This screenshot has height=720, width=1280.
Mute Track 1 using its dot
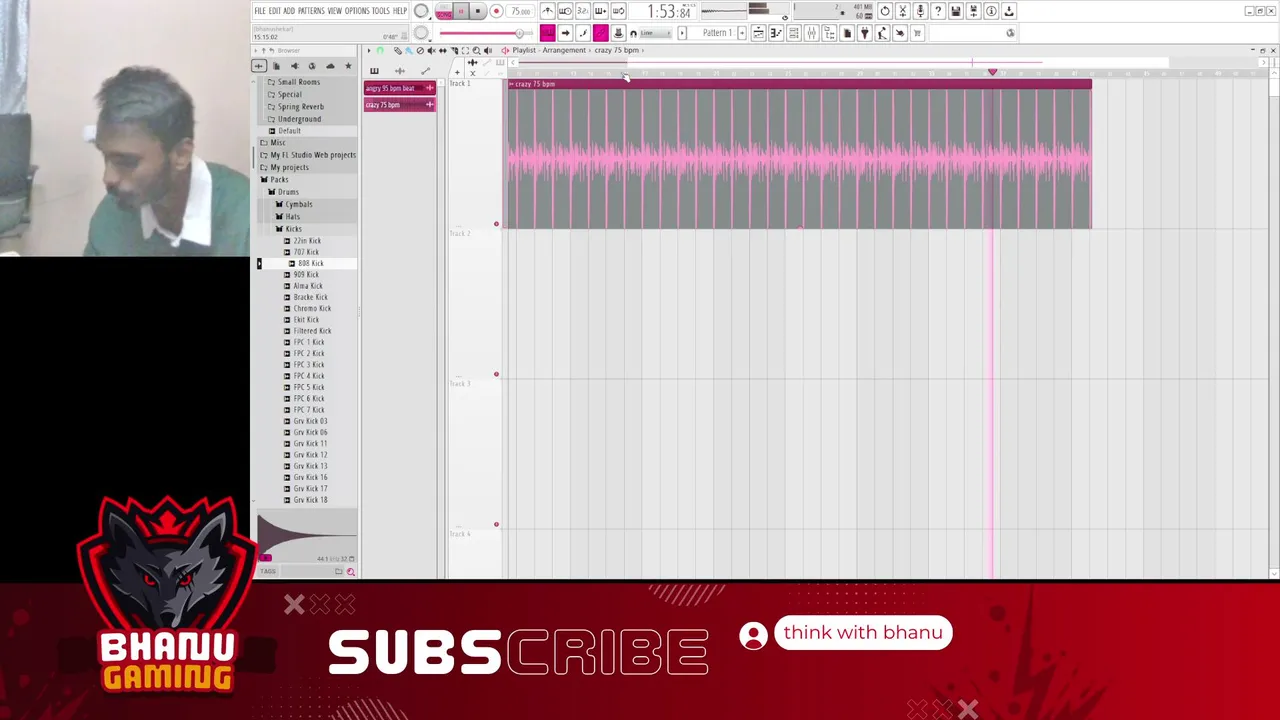(496, 224)
